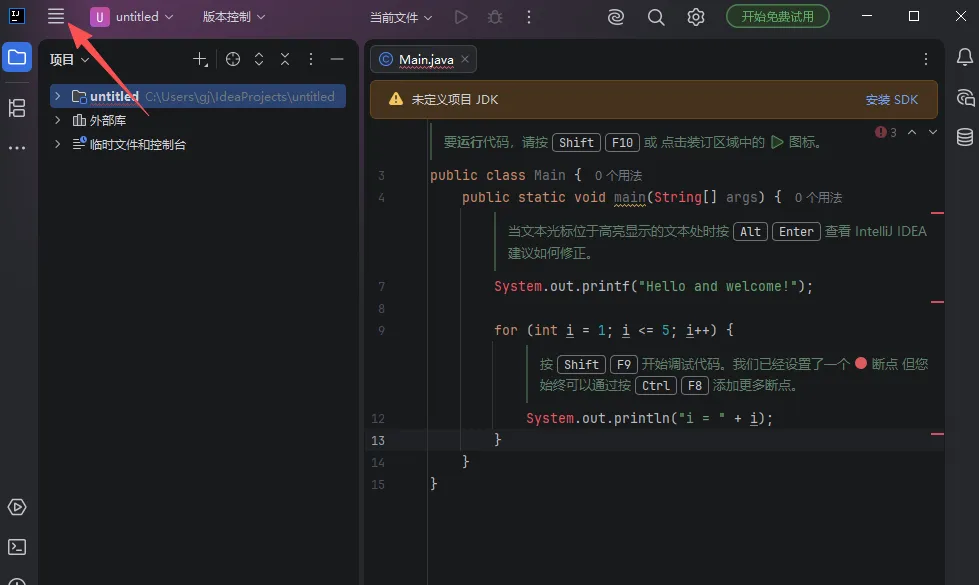Select opened file crosshair icon

(x=233, y=59)
